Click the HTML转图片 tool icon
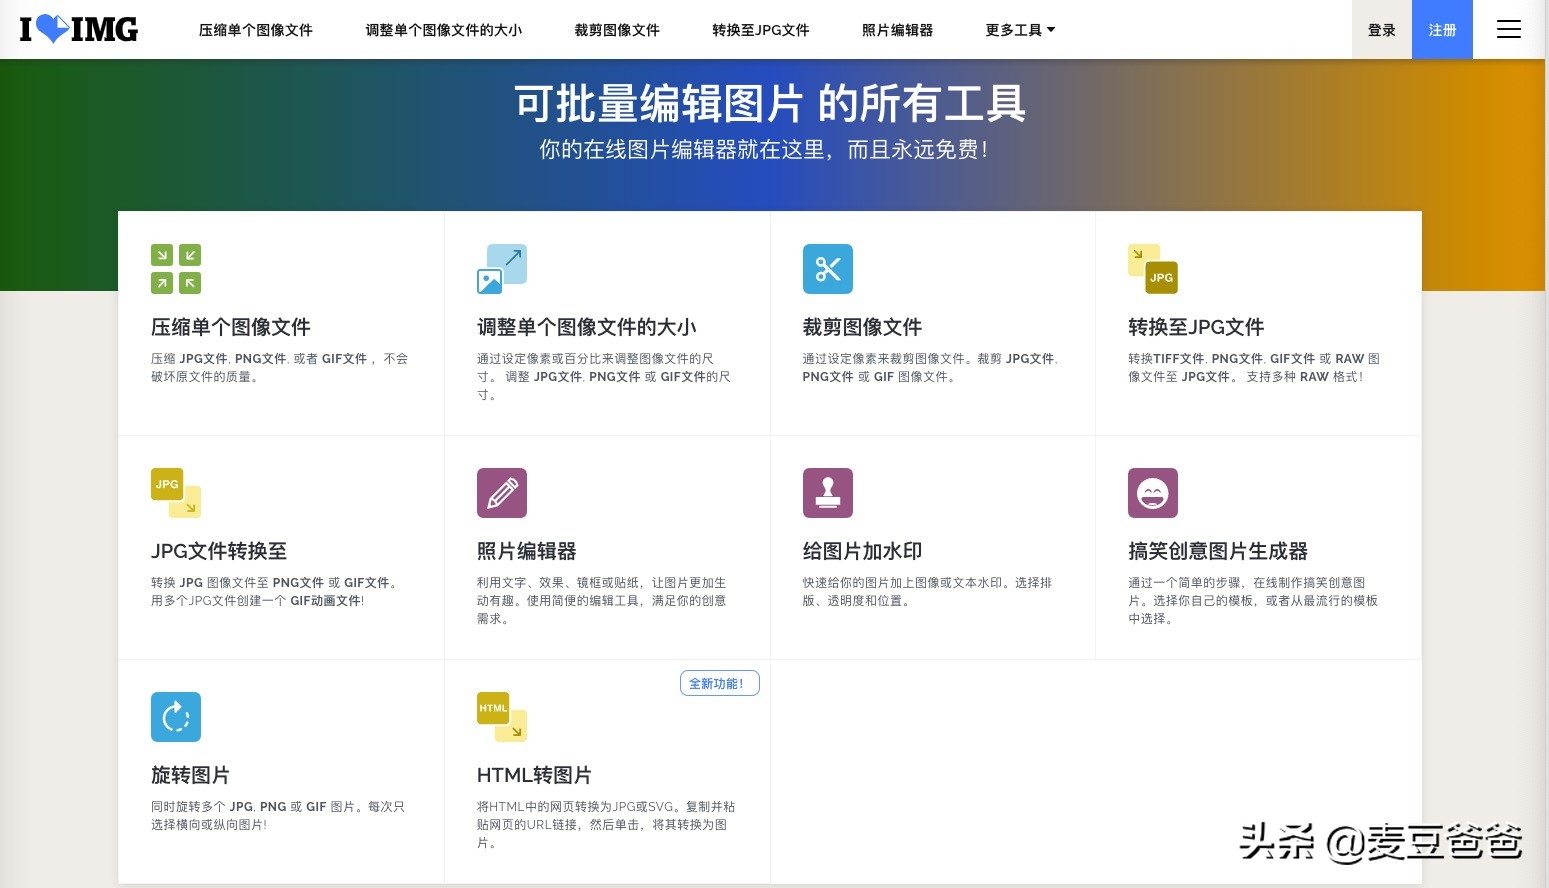1549x888 pixels. pyautogui.click(x=502, y=716)
